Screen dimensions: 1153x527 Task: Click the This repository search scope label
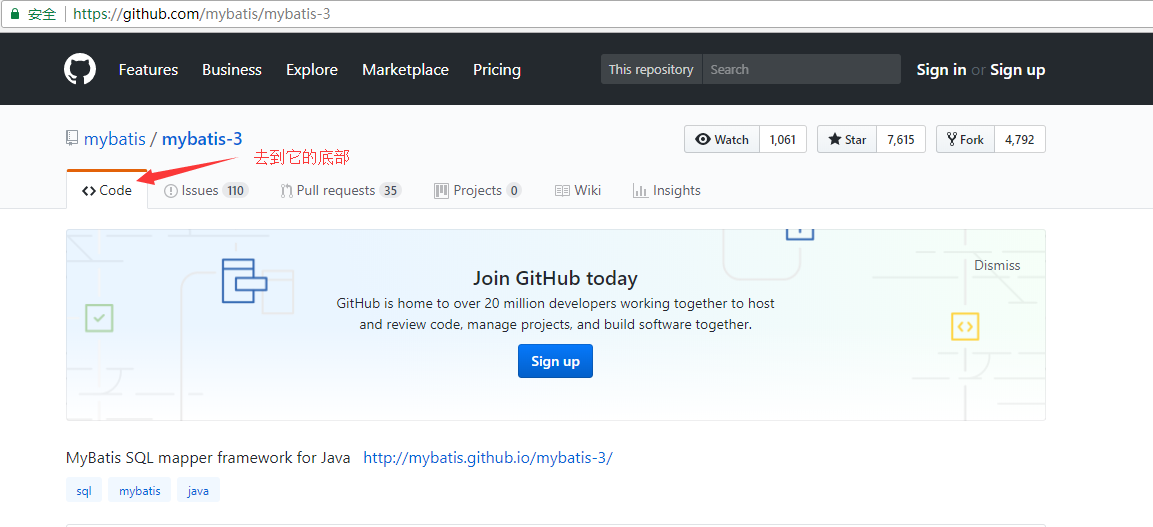[651, 69]
